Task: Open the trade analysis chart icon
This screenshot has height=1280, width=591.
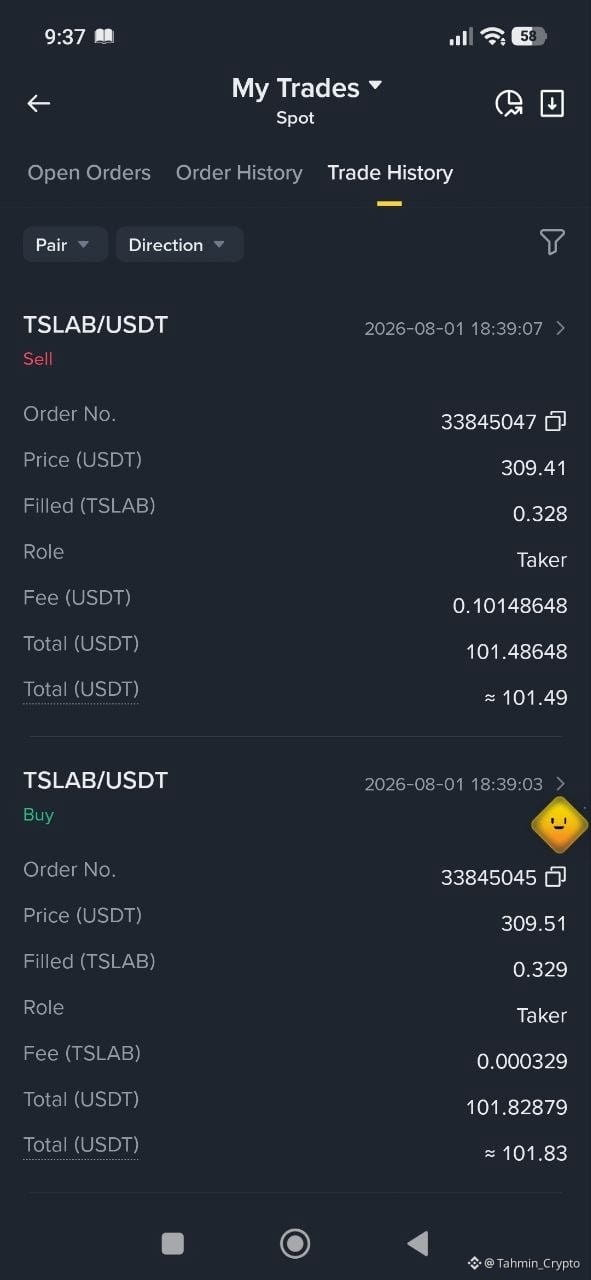Action: [509, 103]
